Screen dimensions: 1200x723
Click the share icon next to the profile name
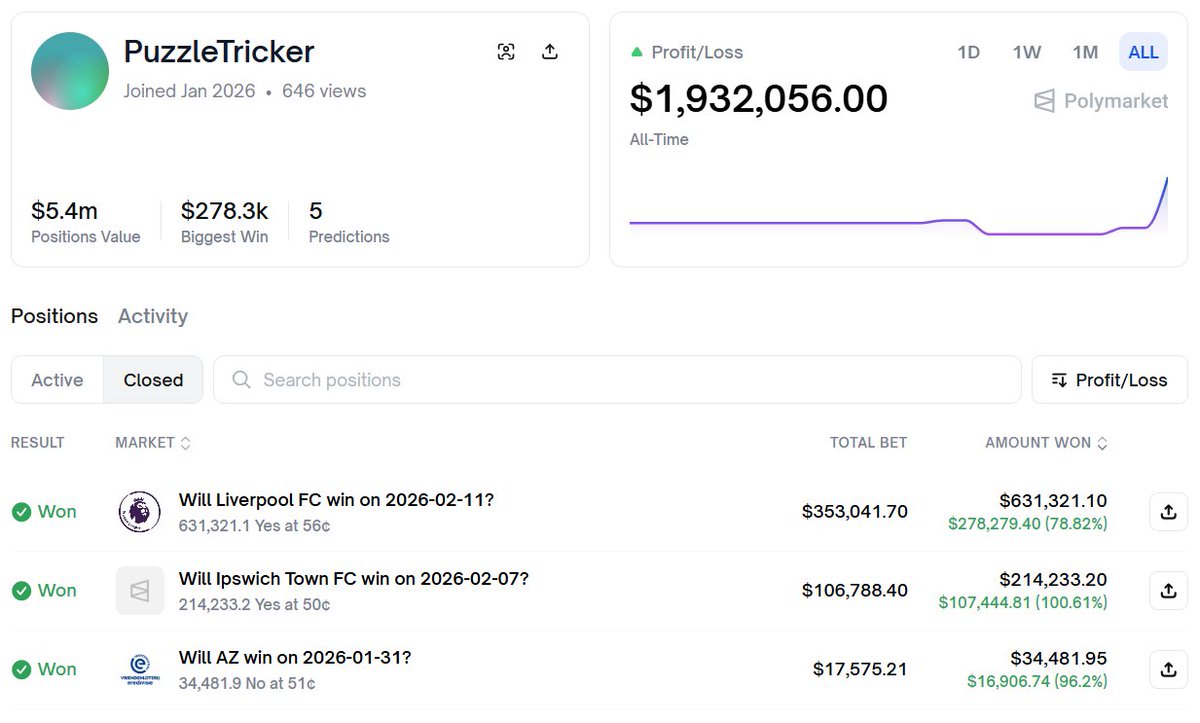549,52
